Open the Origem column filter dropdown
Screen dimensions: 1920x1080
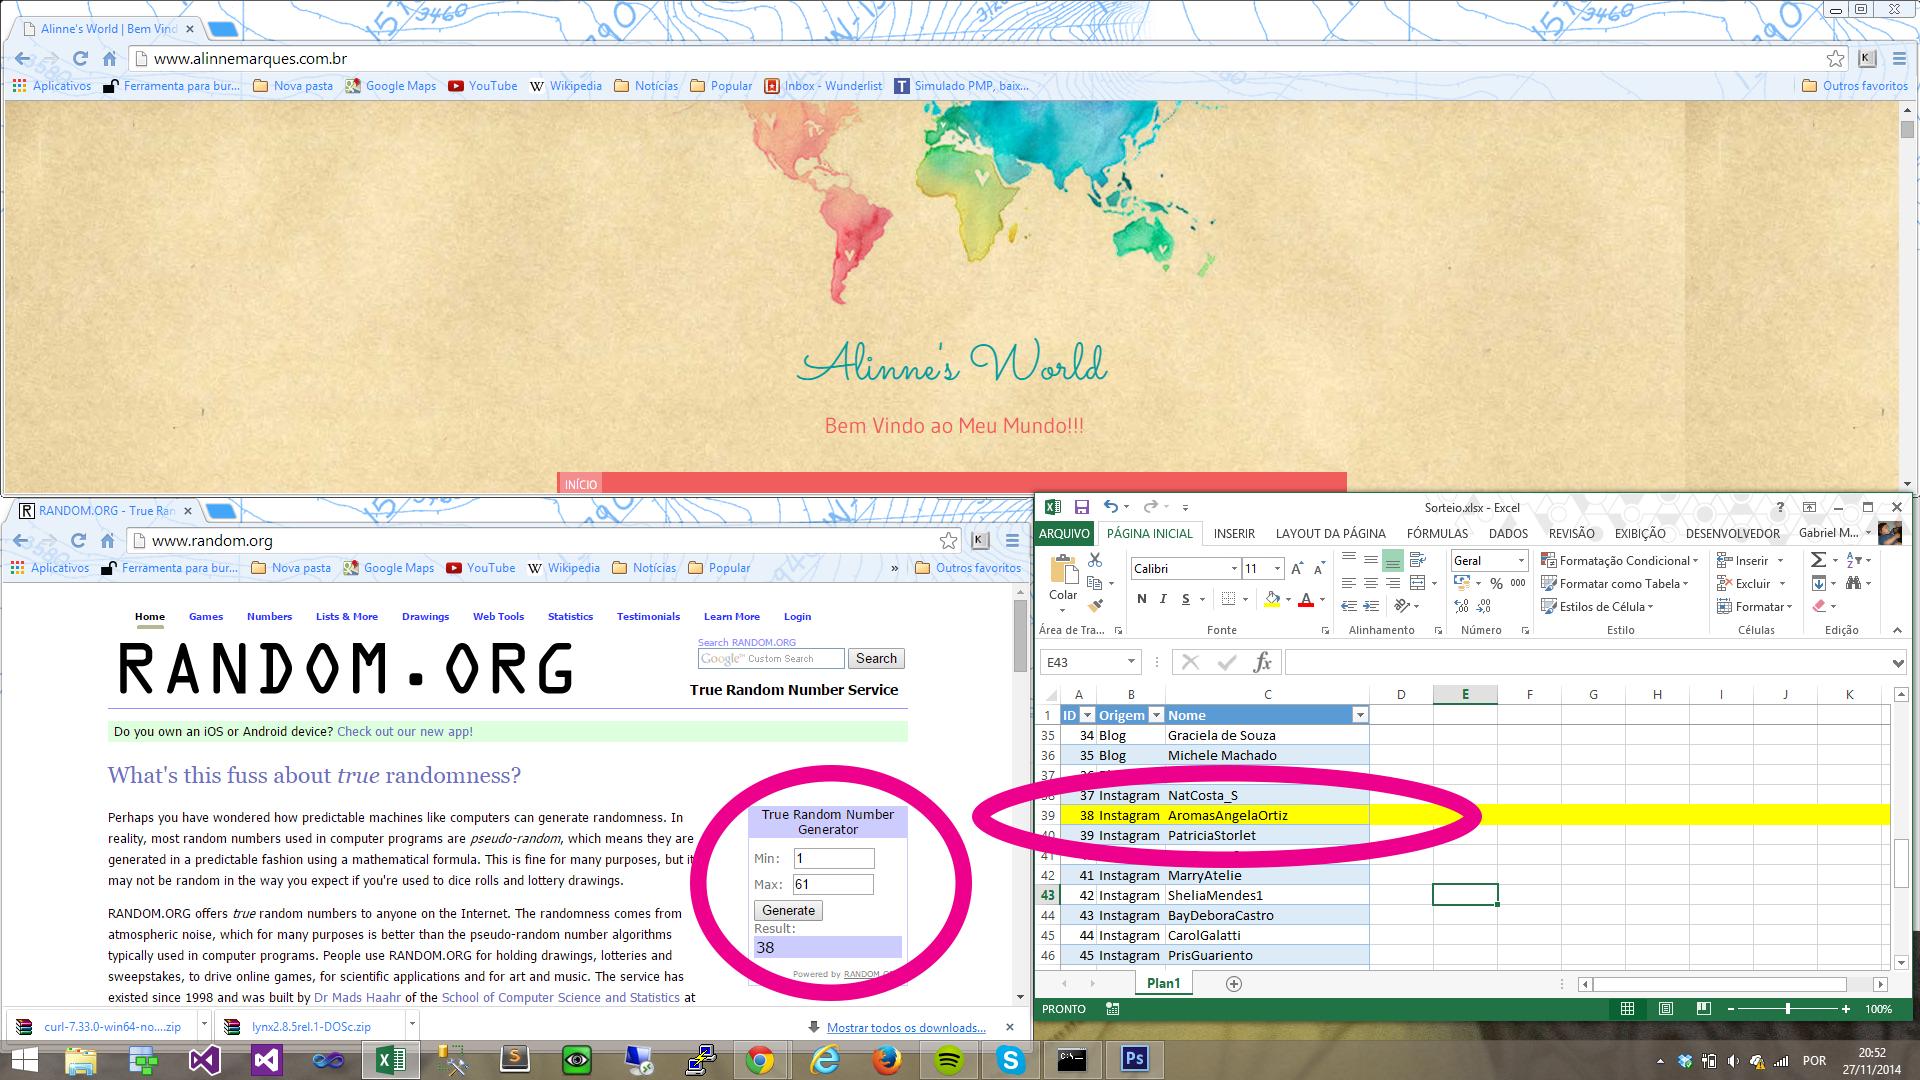click(x=1156, y=715)
